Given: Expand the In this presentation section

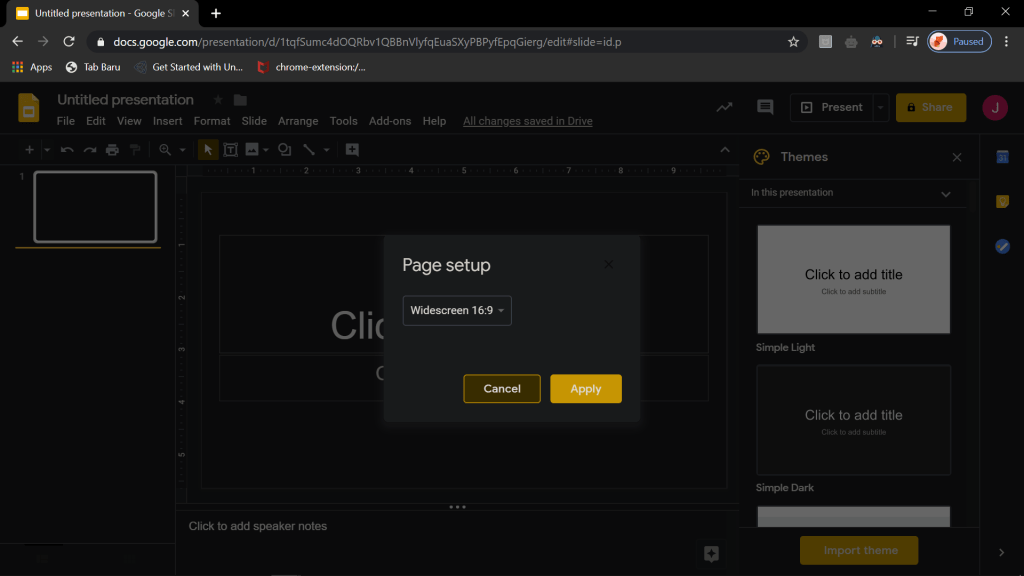Looking at the screenshot, I should [945, 193].
